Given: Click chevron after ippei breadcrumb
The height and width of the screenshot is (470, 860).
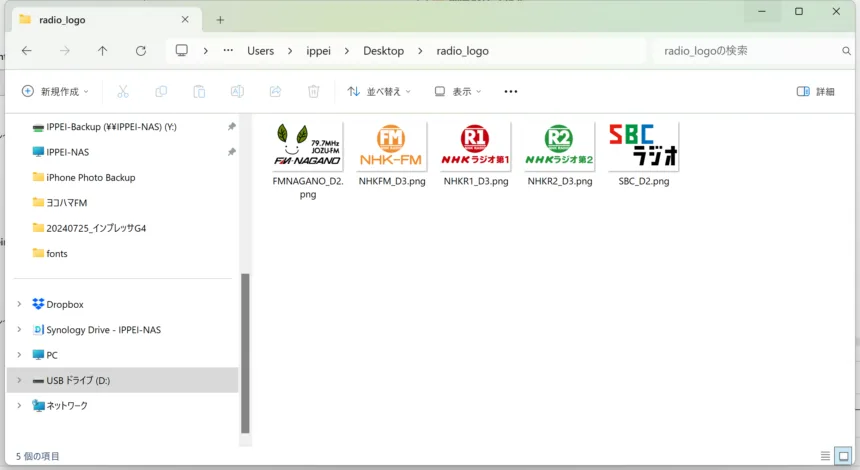Looking at the screenshot, I should point(347,51).
